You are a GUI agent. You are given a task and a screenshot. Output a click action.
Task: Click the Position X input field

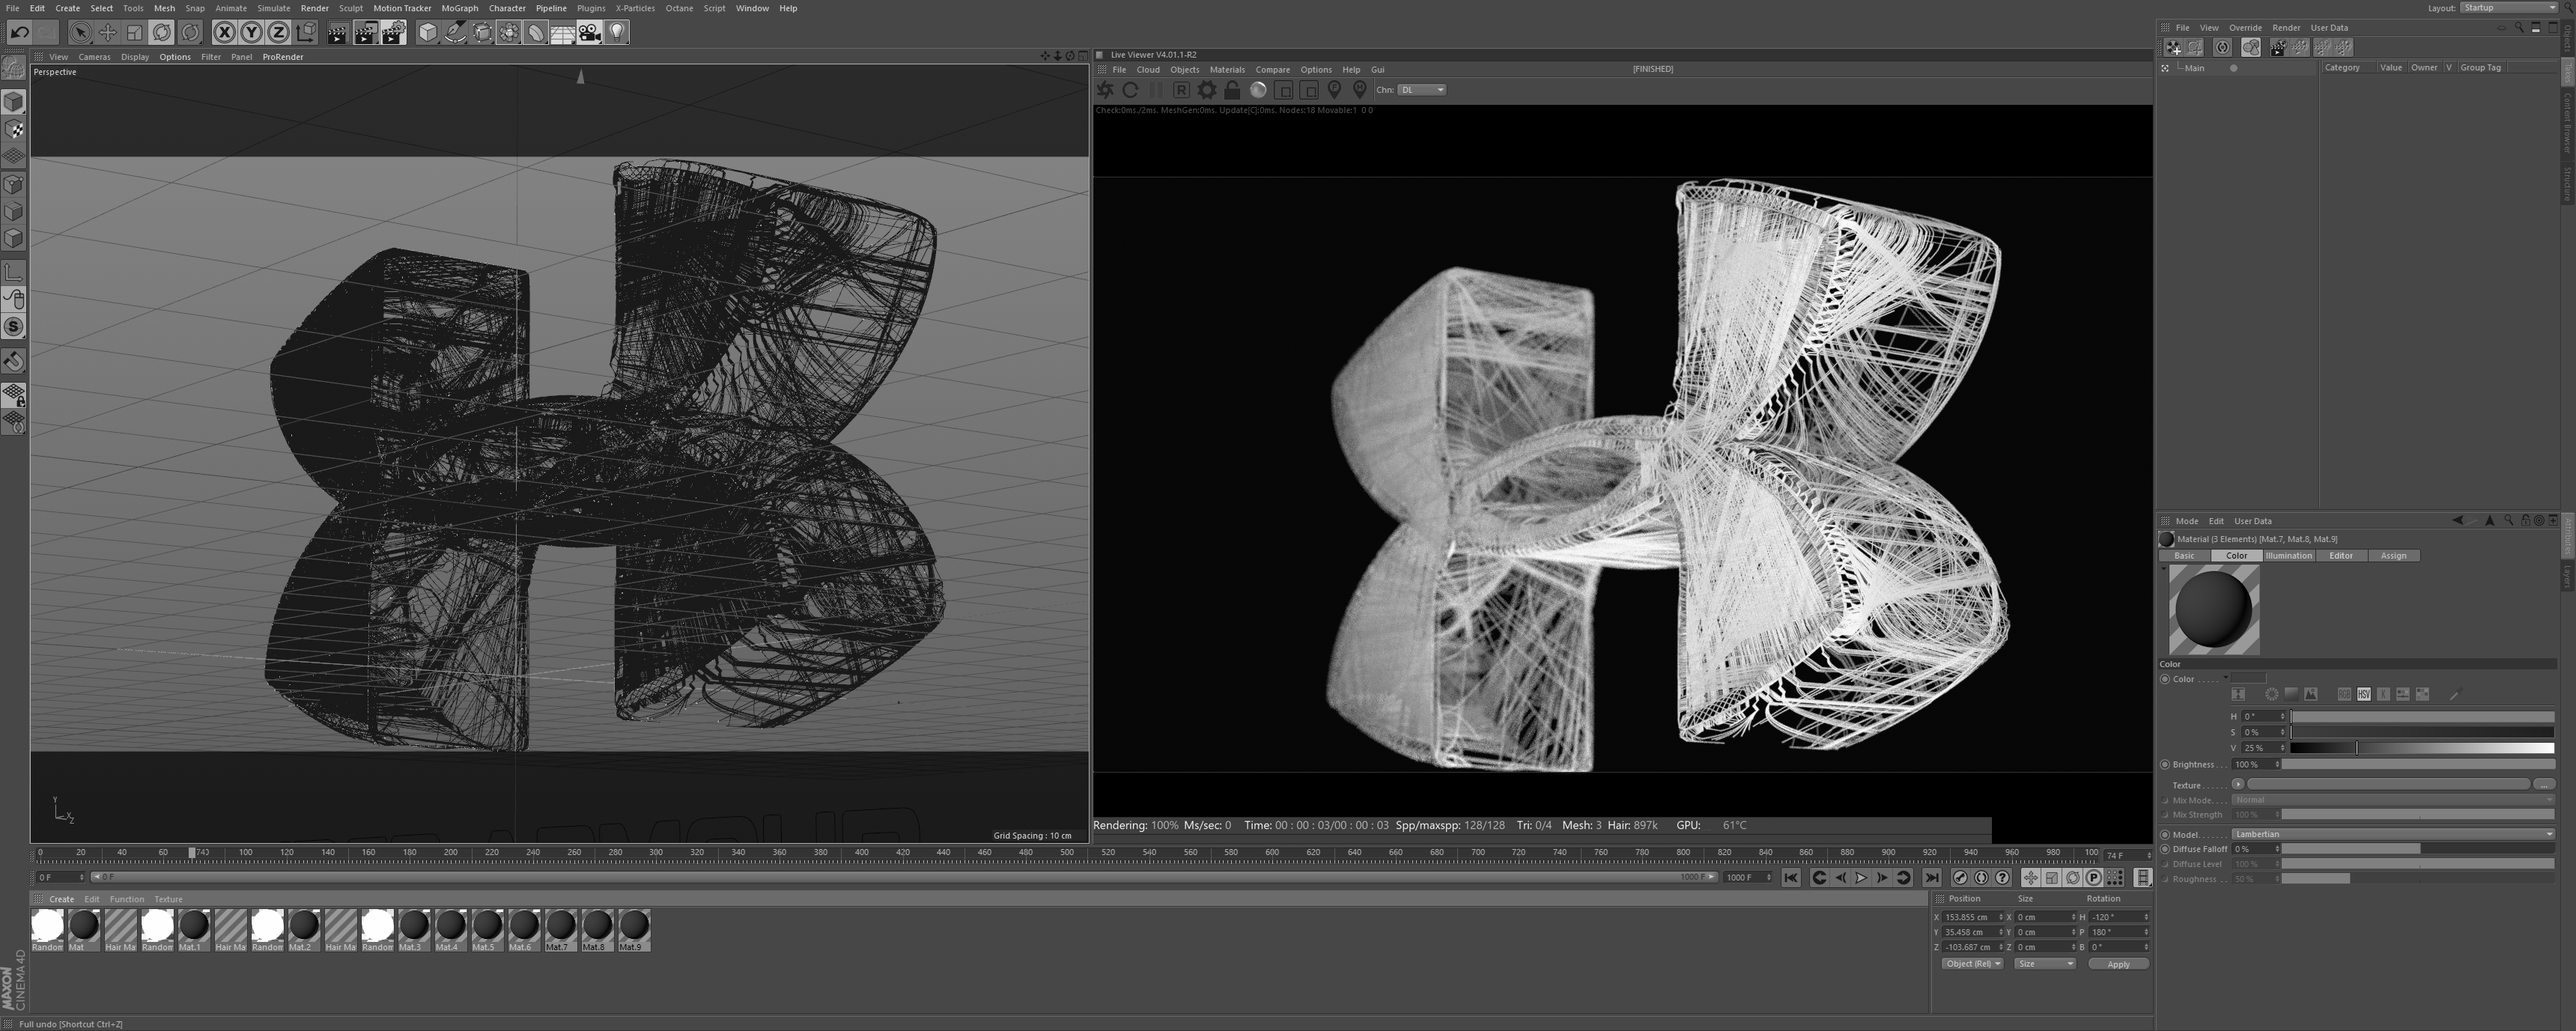1973,917
